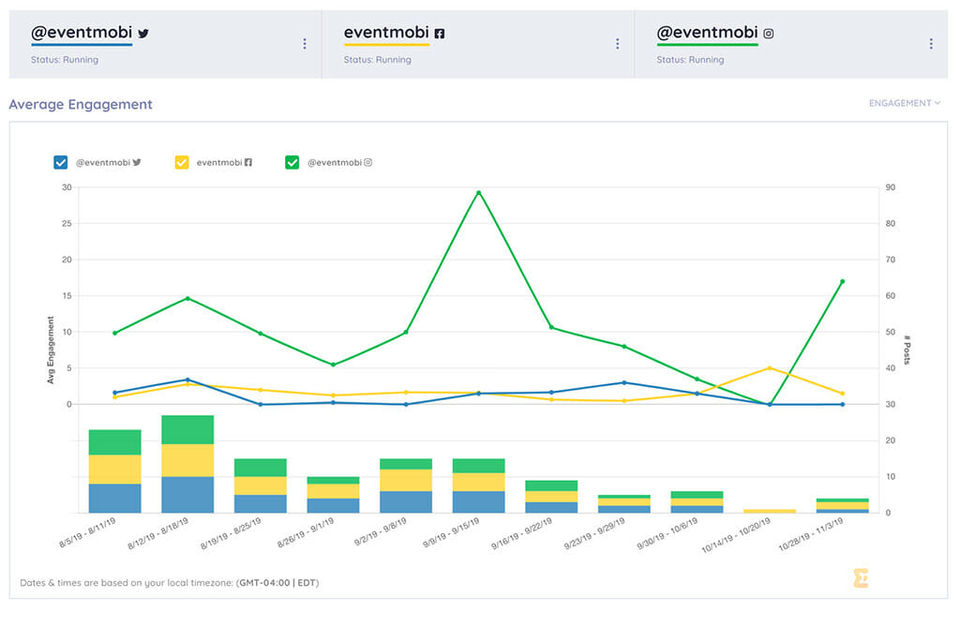Click the orange logo icon at chart bottom right

[860, 578]
